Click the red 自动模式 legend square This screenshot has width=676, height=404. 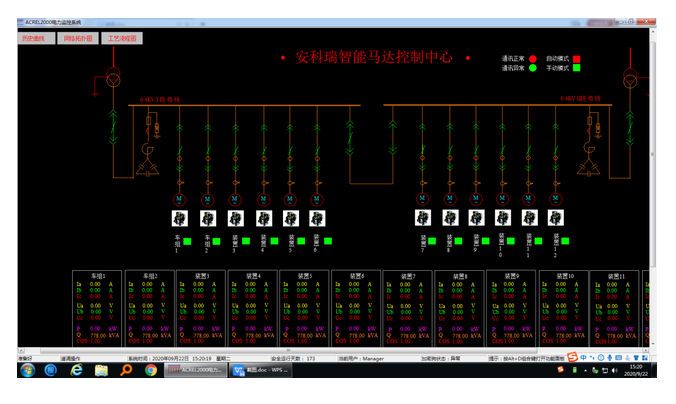click(576, 59)
